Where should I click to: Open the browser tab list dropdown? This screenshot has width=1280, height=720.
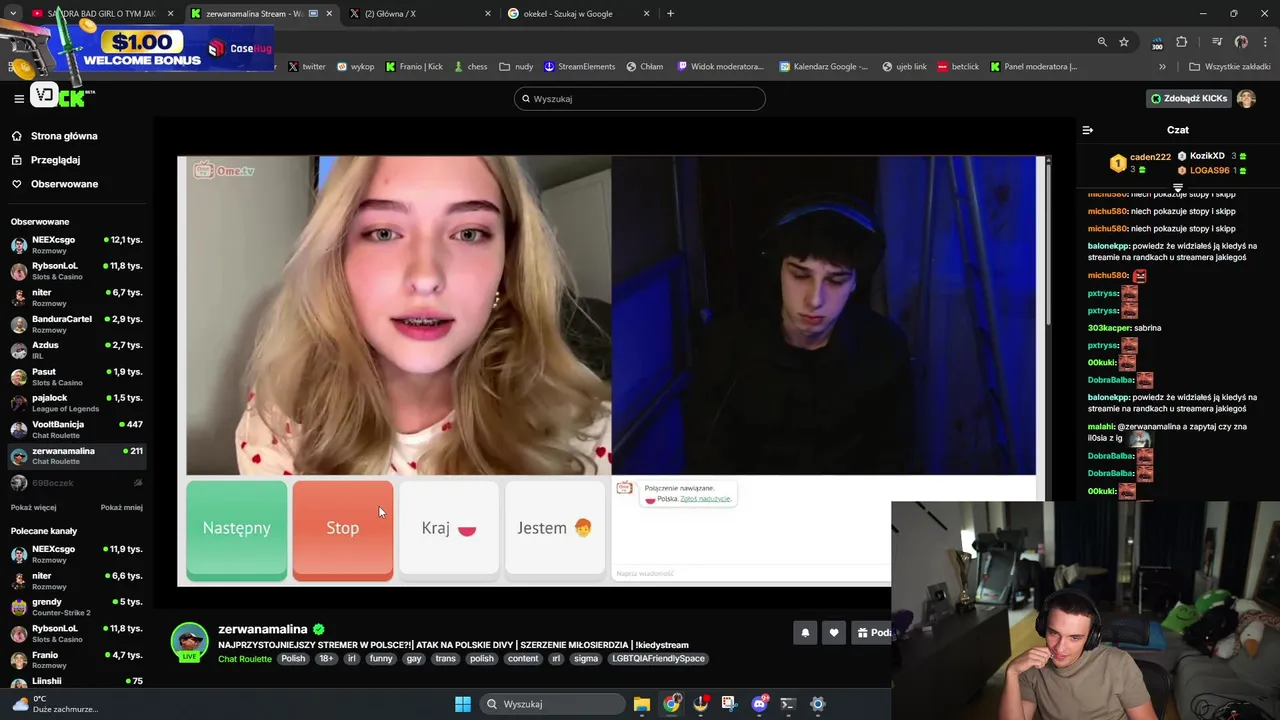tap(12, 14)
